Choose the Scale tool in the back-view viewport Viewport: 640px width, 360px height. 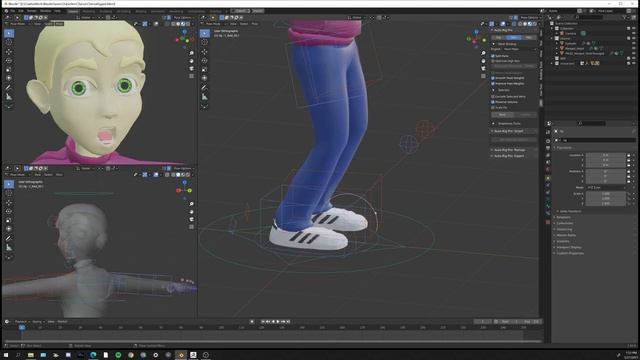pos(9,220)
